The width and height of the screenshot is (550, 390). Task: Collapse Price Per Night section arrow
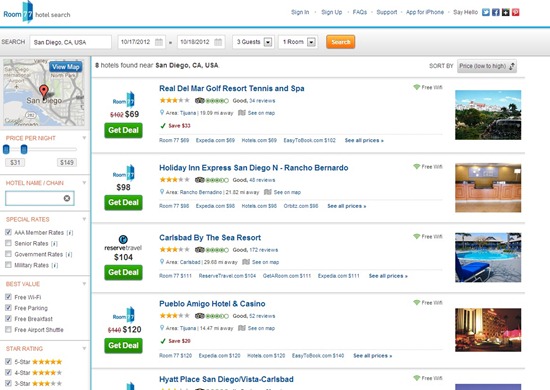pos(84,138)
